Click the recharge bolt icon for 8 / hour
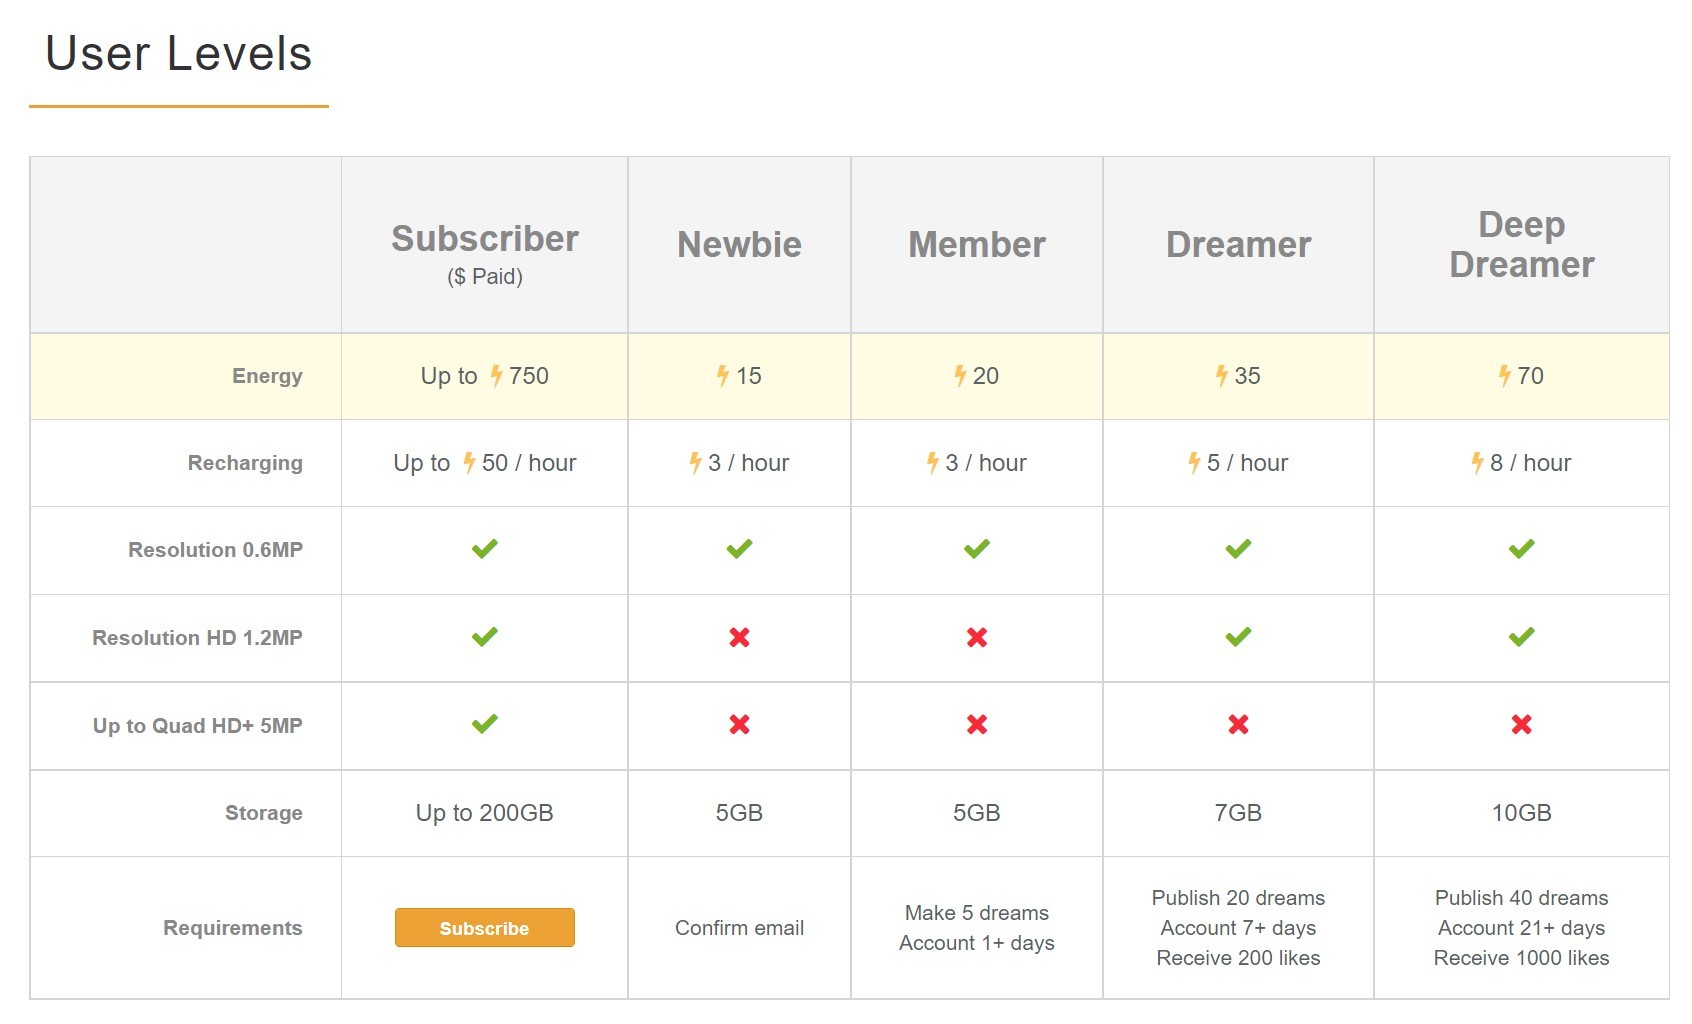 pyautogui.click(x=1477, y=463)
